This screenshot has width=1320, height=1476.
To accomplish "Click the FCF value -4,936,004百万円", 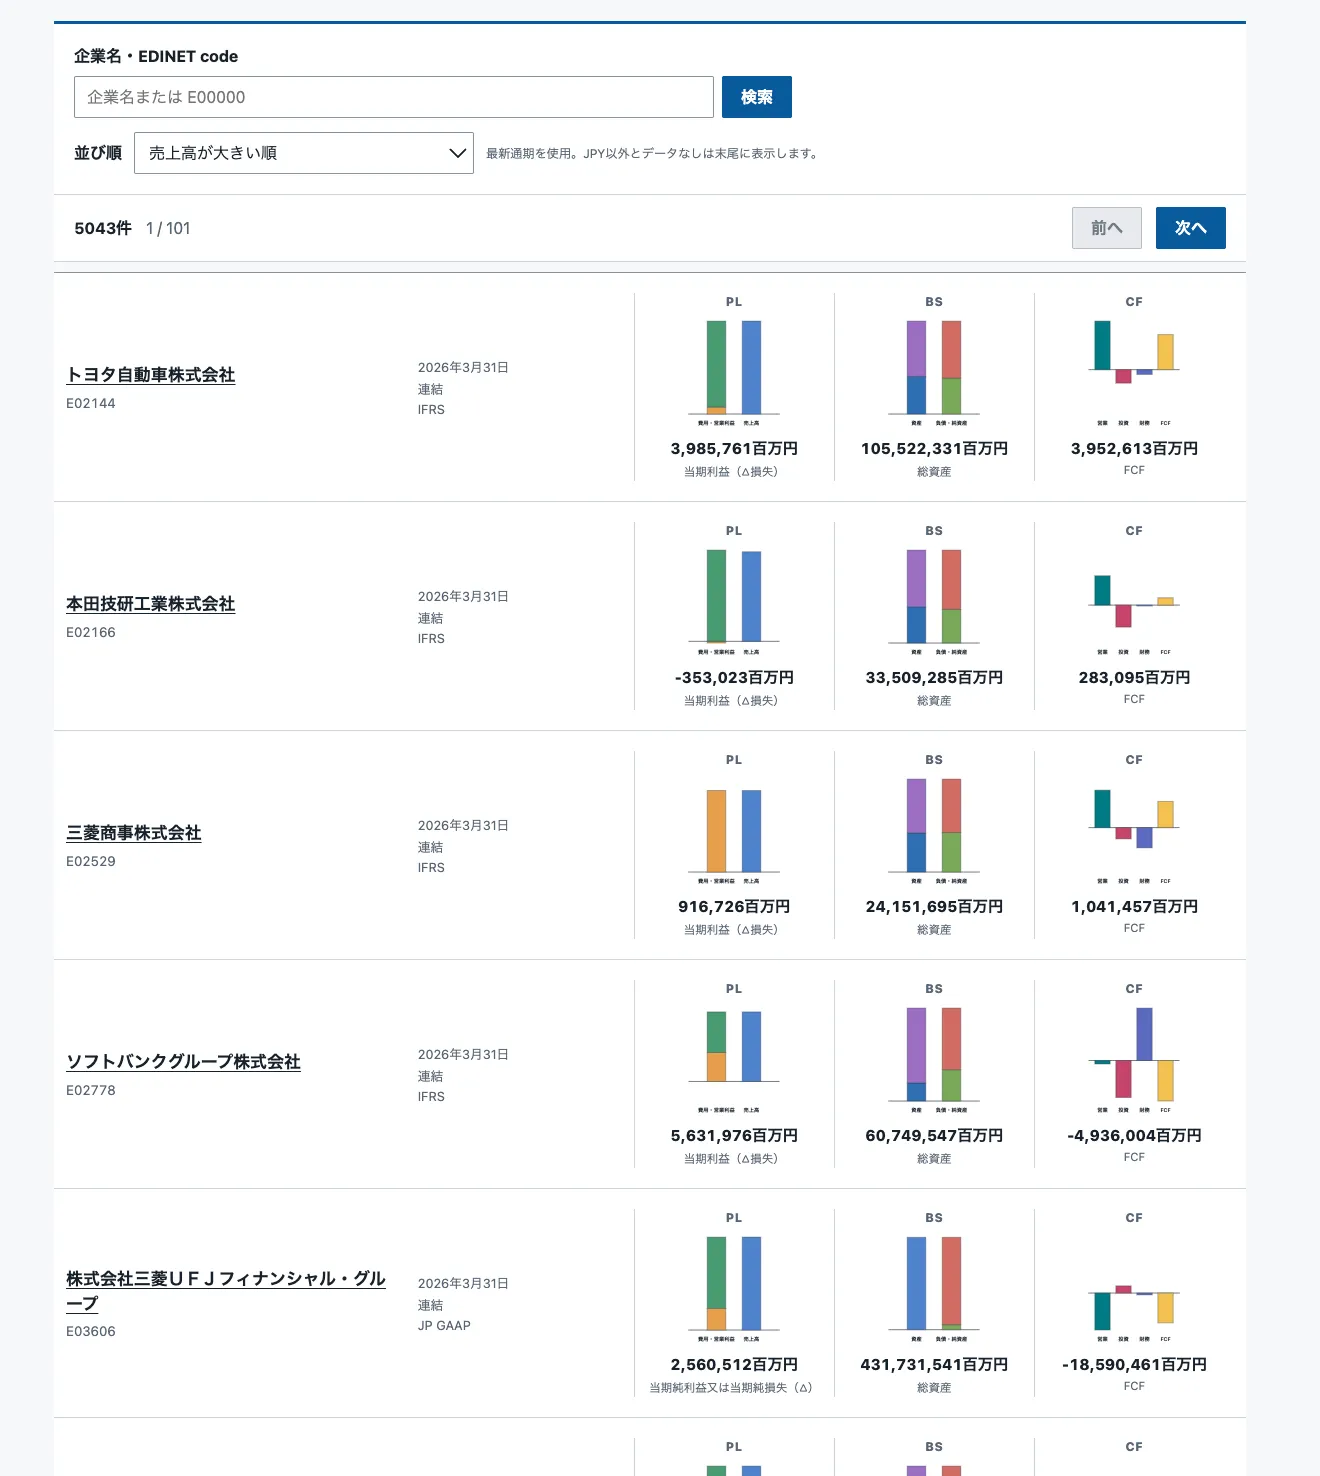I will pos(1134,1136).
